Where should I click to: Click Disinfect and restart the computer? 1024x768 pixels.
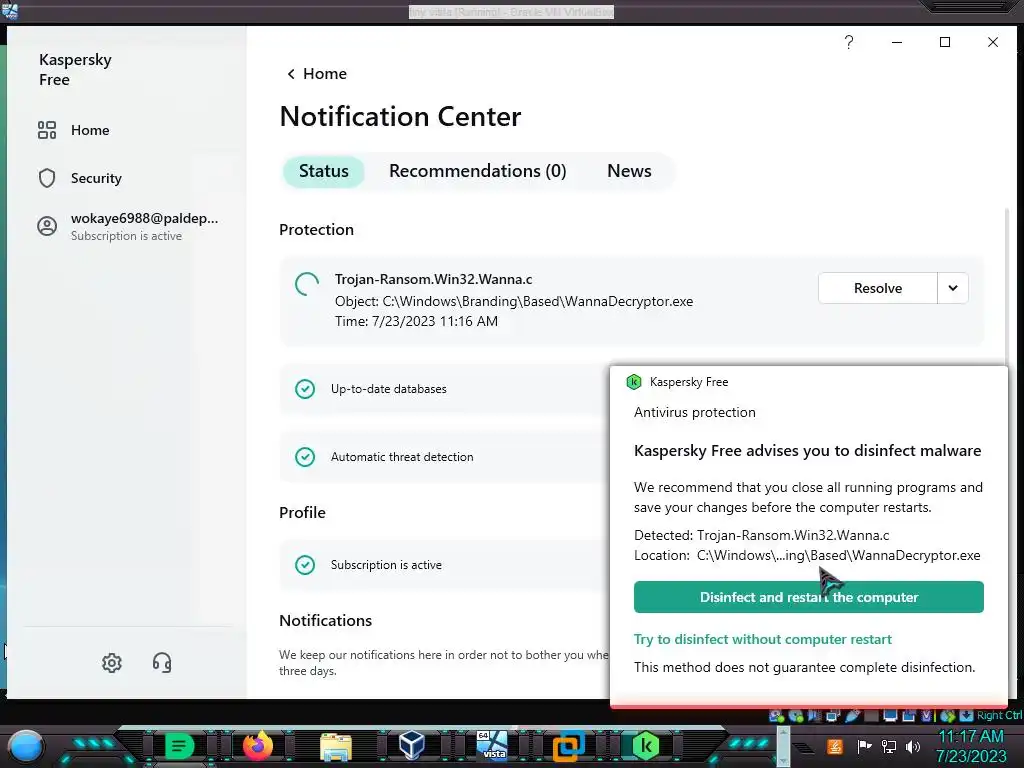point(808,597)
